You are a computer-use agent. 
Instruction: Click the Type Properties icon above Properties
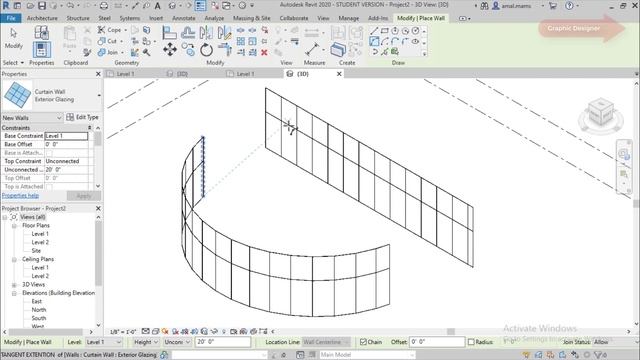[x=42, y=32]
